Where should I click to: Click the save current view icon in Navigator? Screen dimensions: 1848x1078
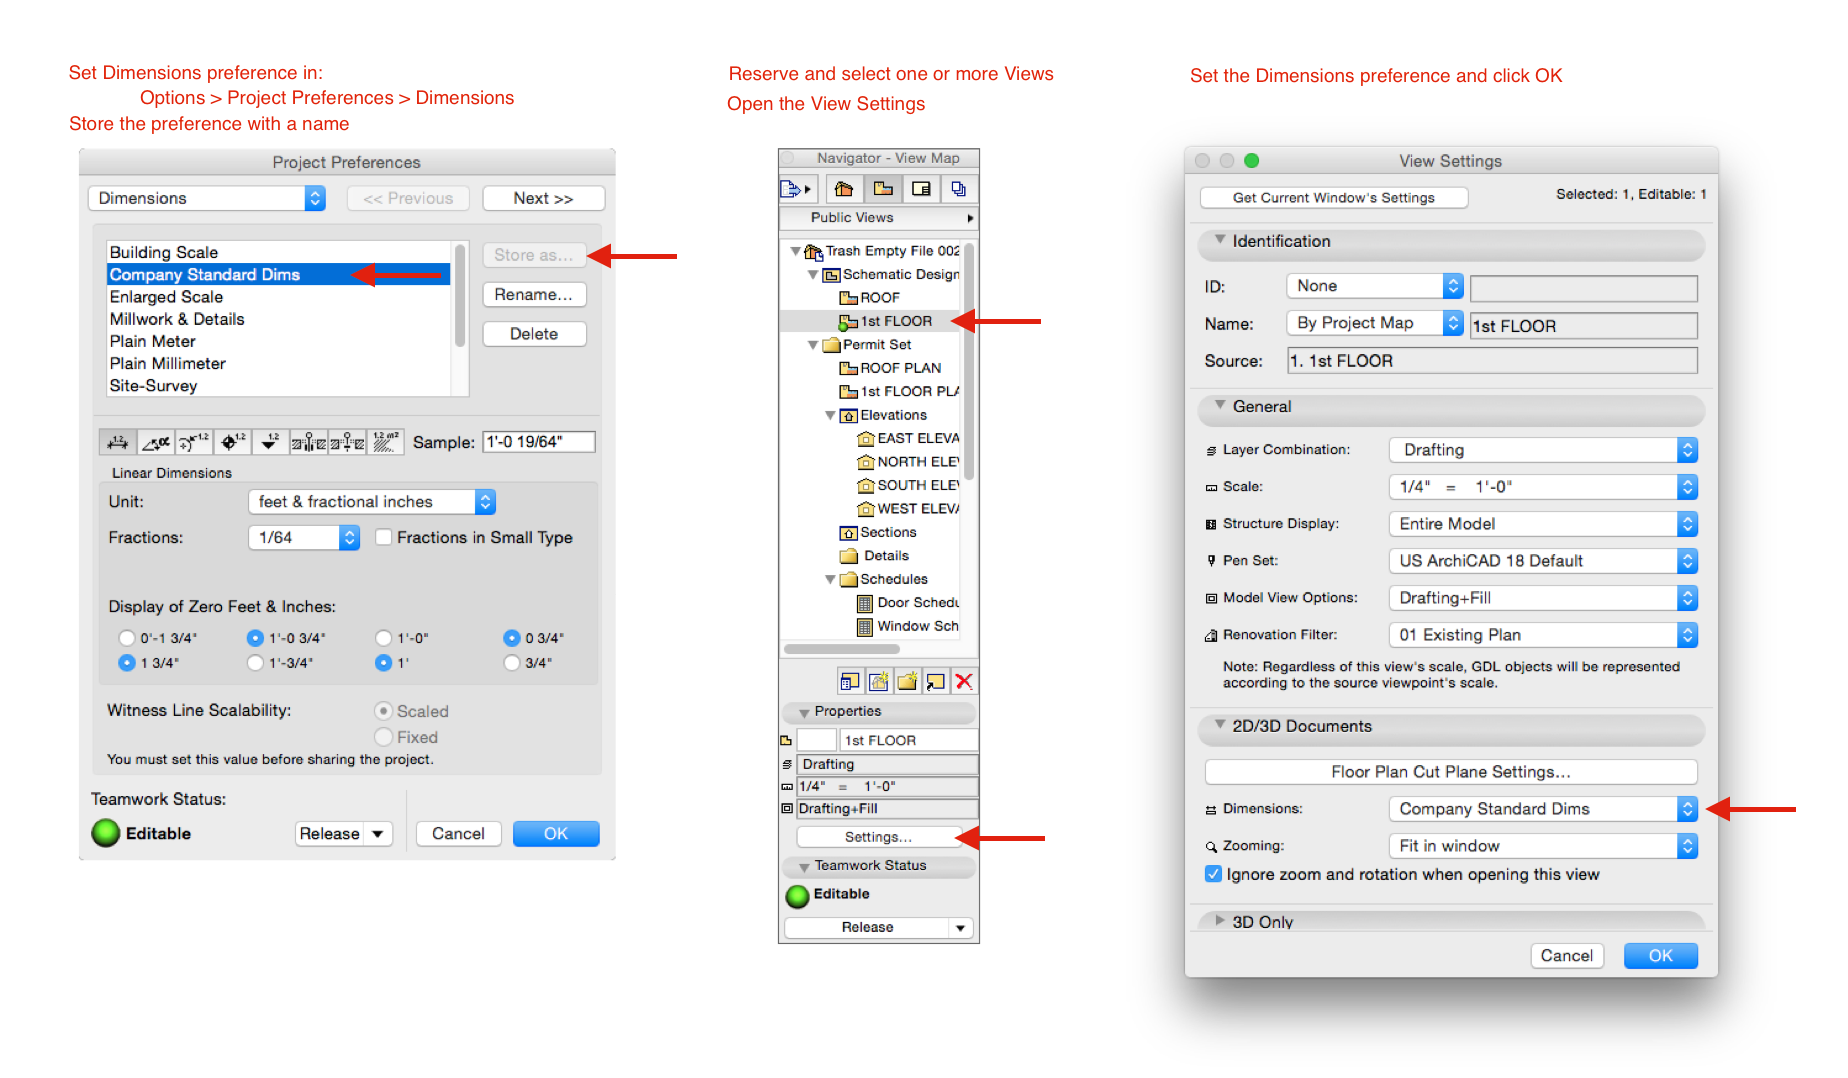coord(878,681)
